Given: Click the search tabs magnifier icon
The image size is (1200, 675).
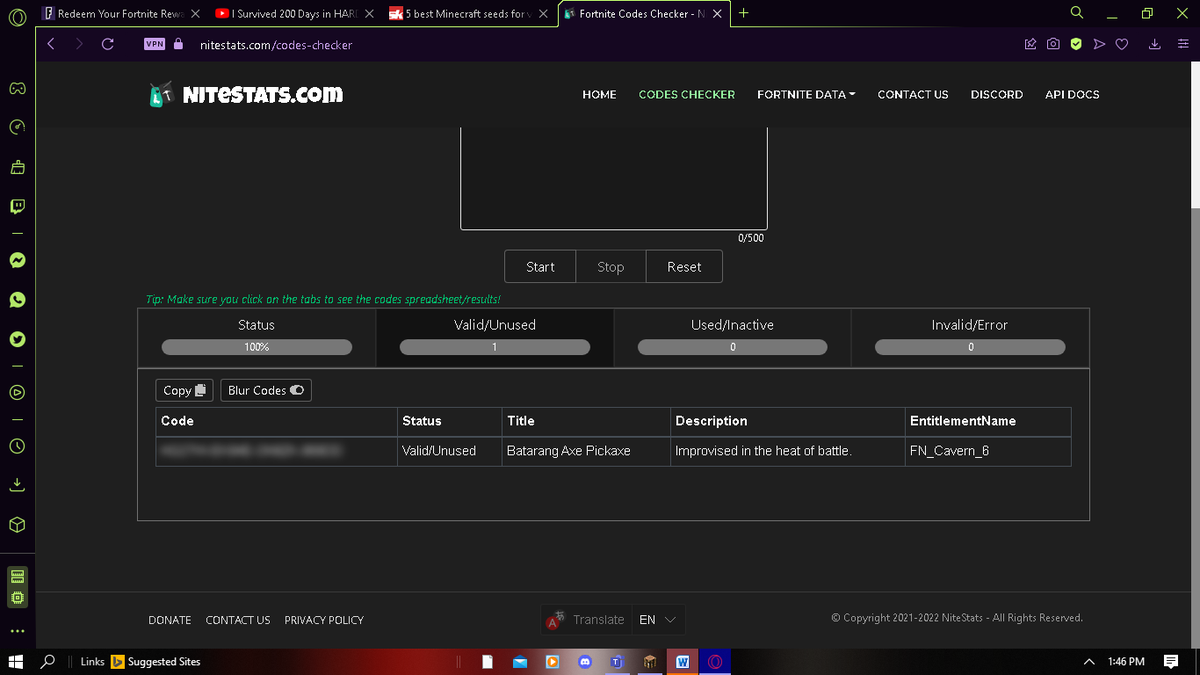Looking at the screenshot, I should (1076, 13).
